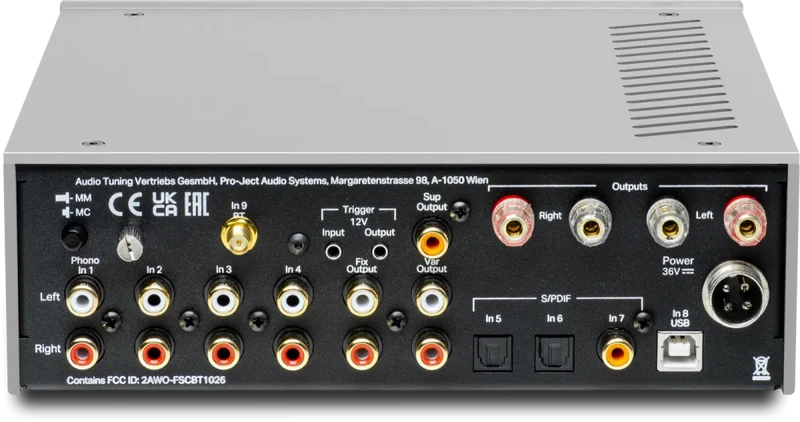Screen dimensions: 800x422
Task: Click the Fix Output Left white RCA jack
Action: coord(363,297)
